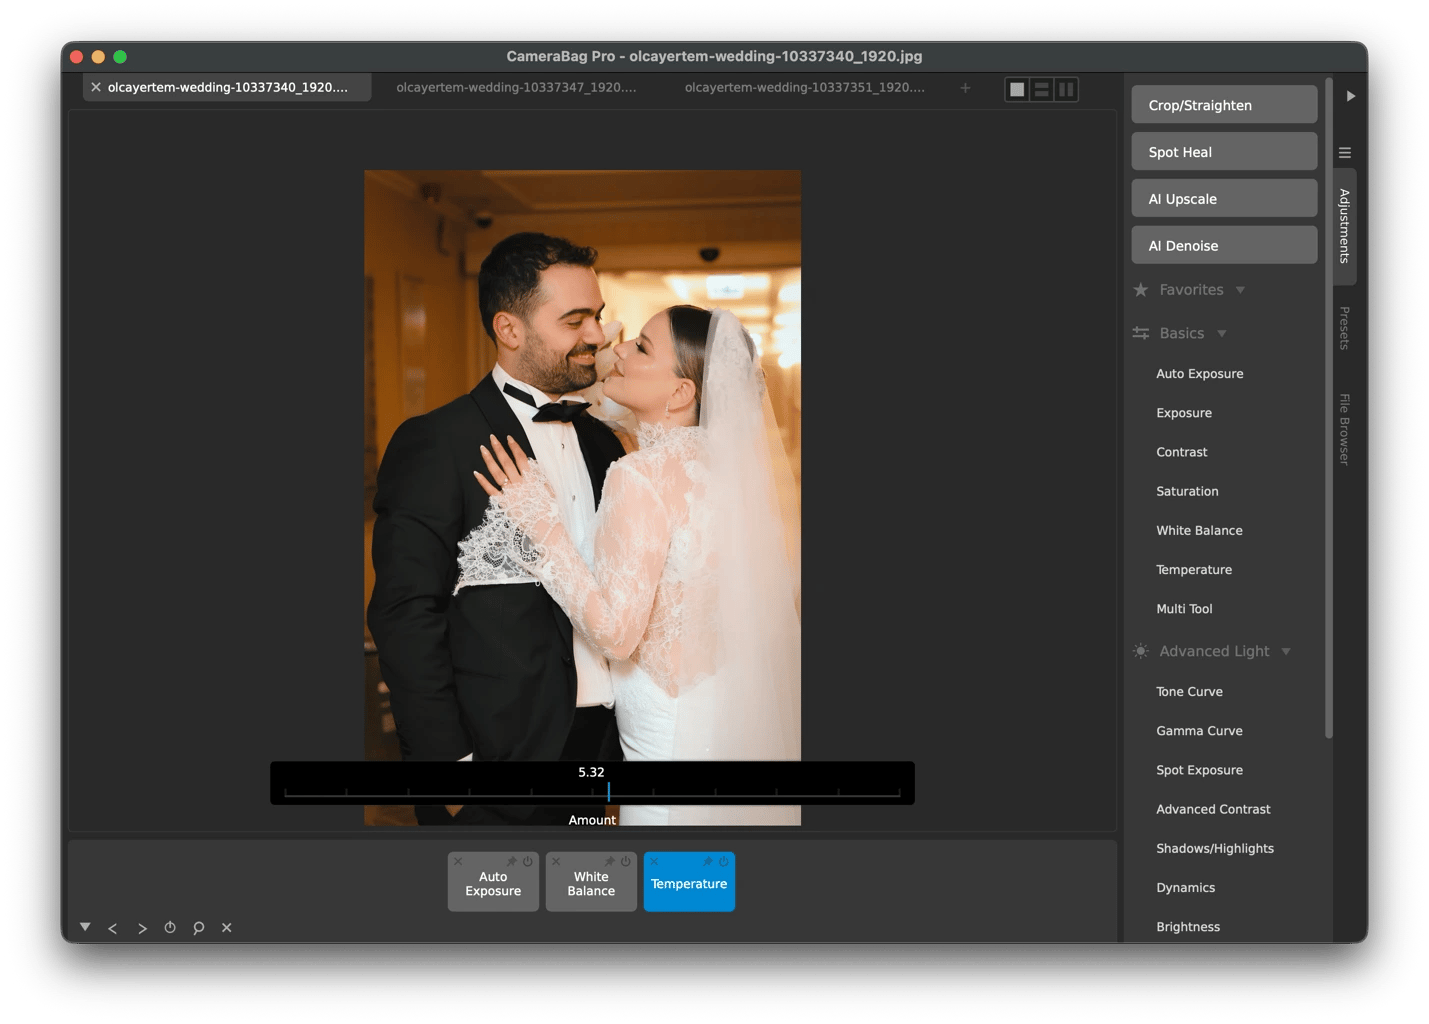Pin the Temperature tile
Viewport: 1429px width, 1024px height.
point(708,862)
